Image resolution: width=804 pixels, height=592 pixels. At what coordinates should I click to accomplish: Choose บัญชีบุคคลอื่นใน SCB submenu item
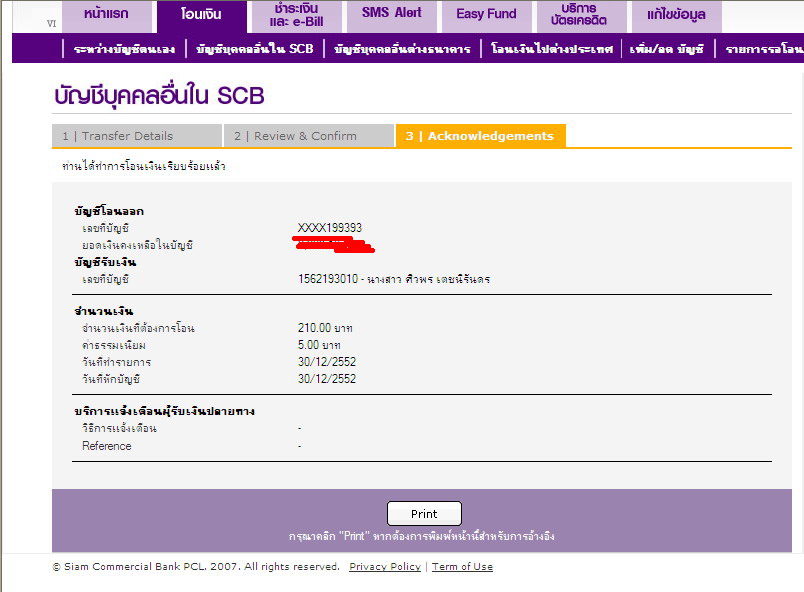pyautogui.click(x=255, y=49)
